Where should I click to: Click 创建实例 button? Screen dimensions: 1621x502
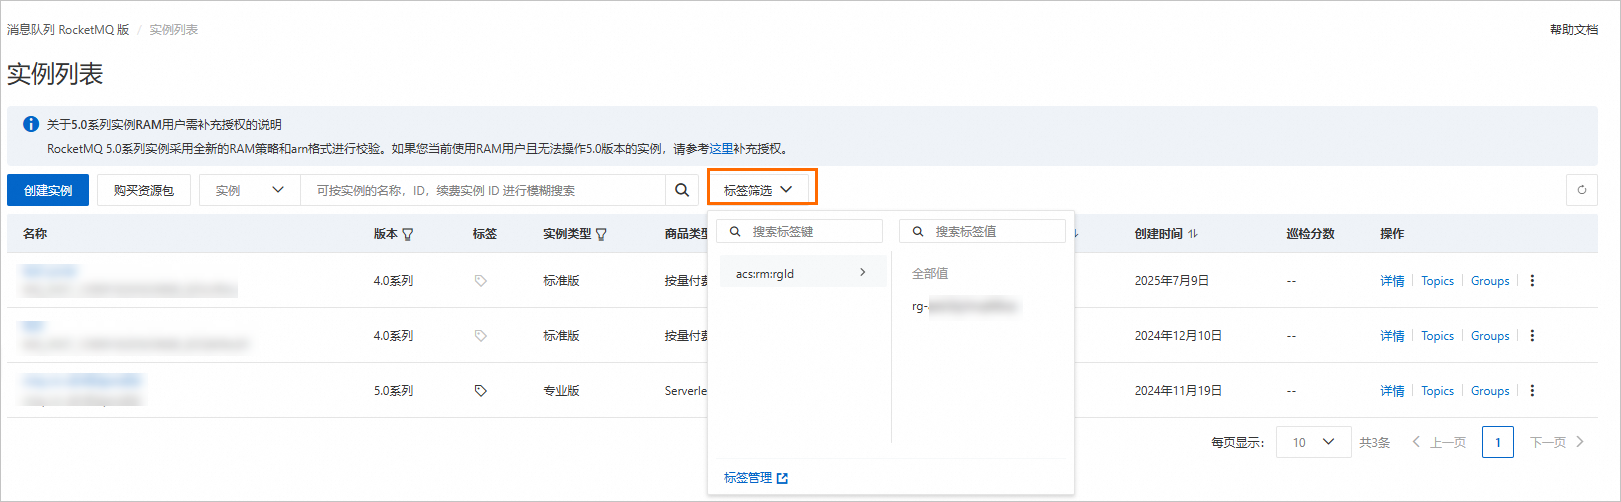tap(48, 190)
